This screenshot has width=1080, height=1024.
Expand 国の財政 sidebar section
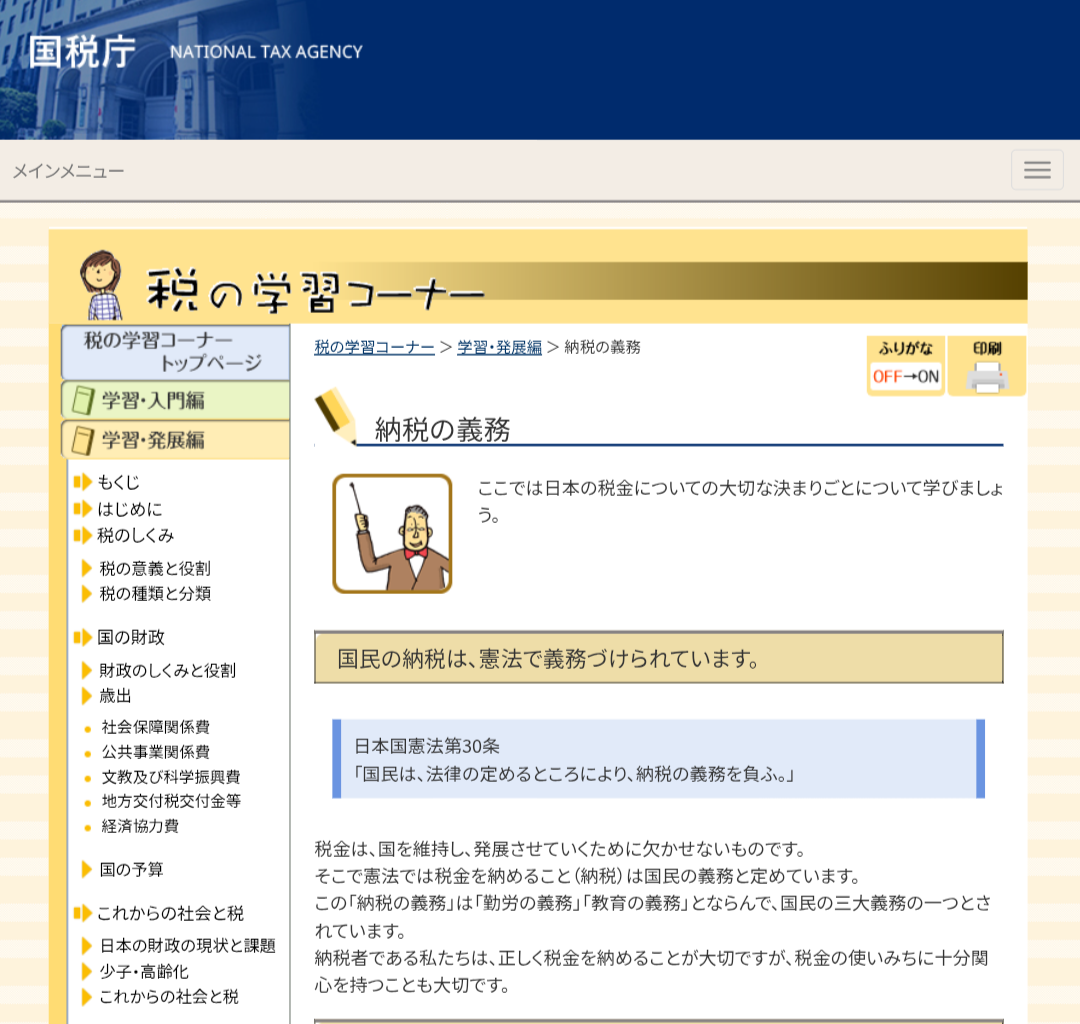(x=131, y=637)
